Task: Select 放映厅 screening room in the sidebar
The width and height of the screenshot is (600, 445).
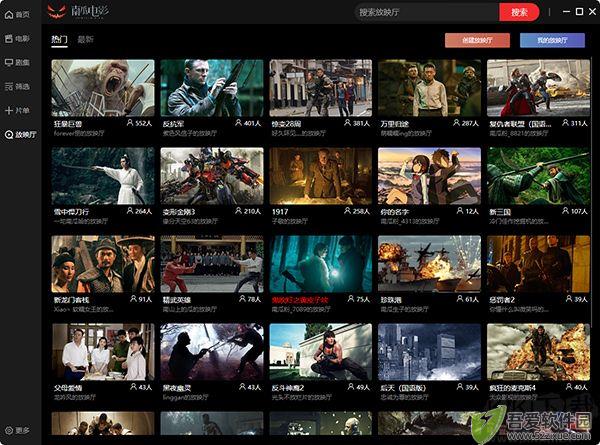Action: pos(21,135)
